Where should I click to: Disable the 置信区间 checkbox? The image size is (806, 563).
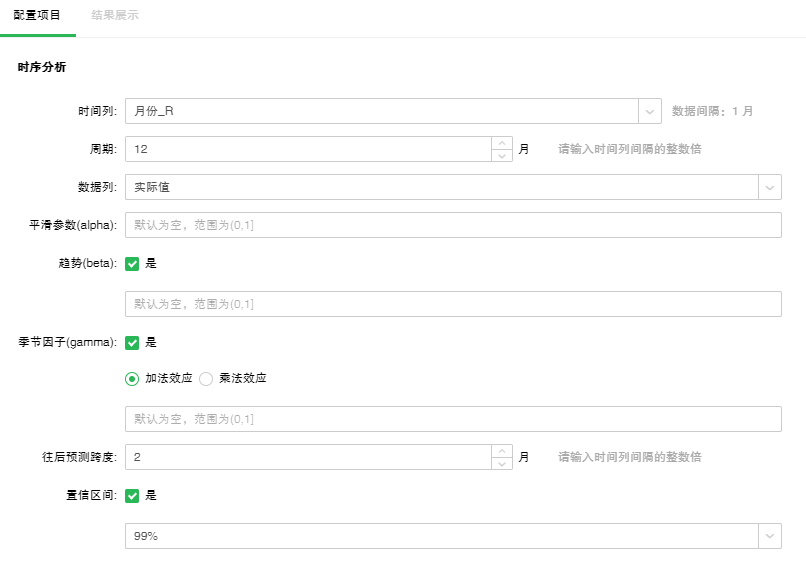point(132,495)
